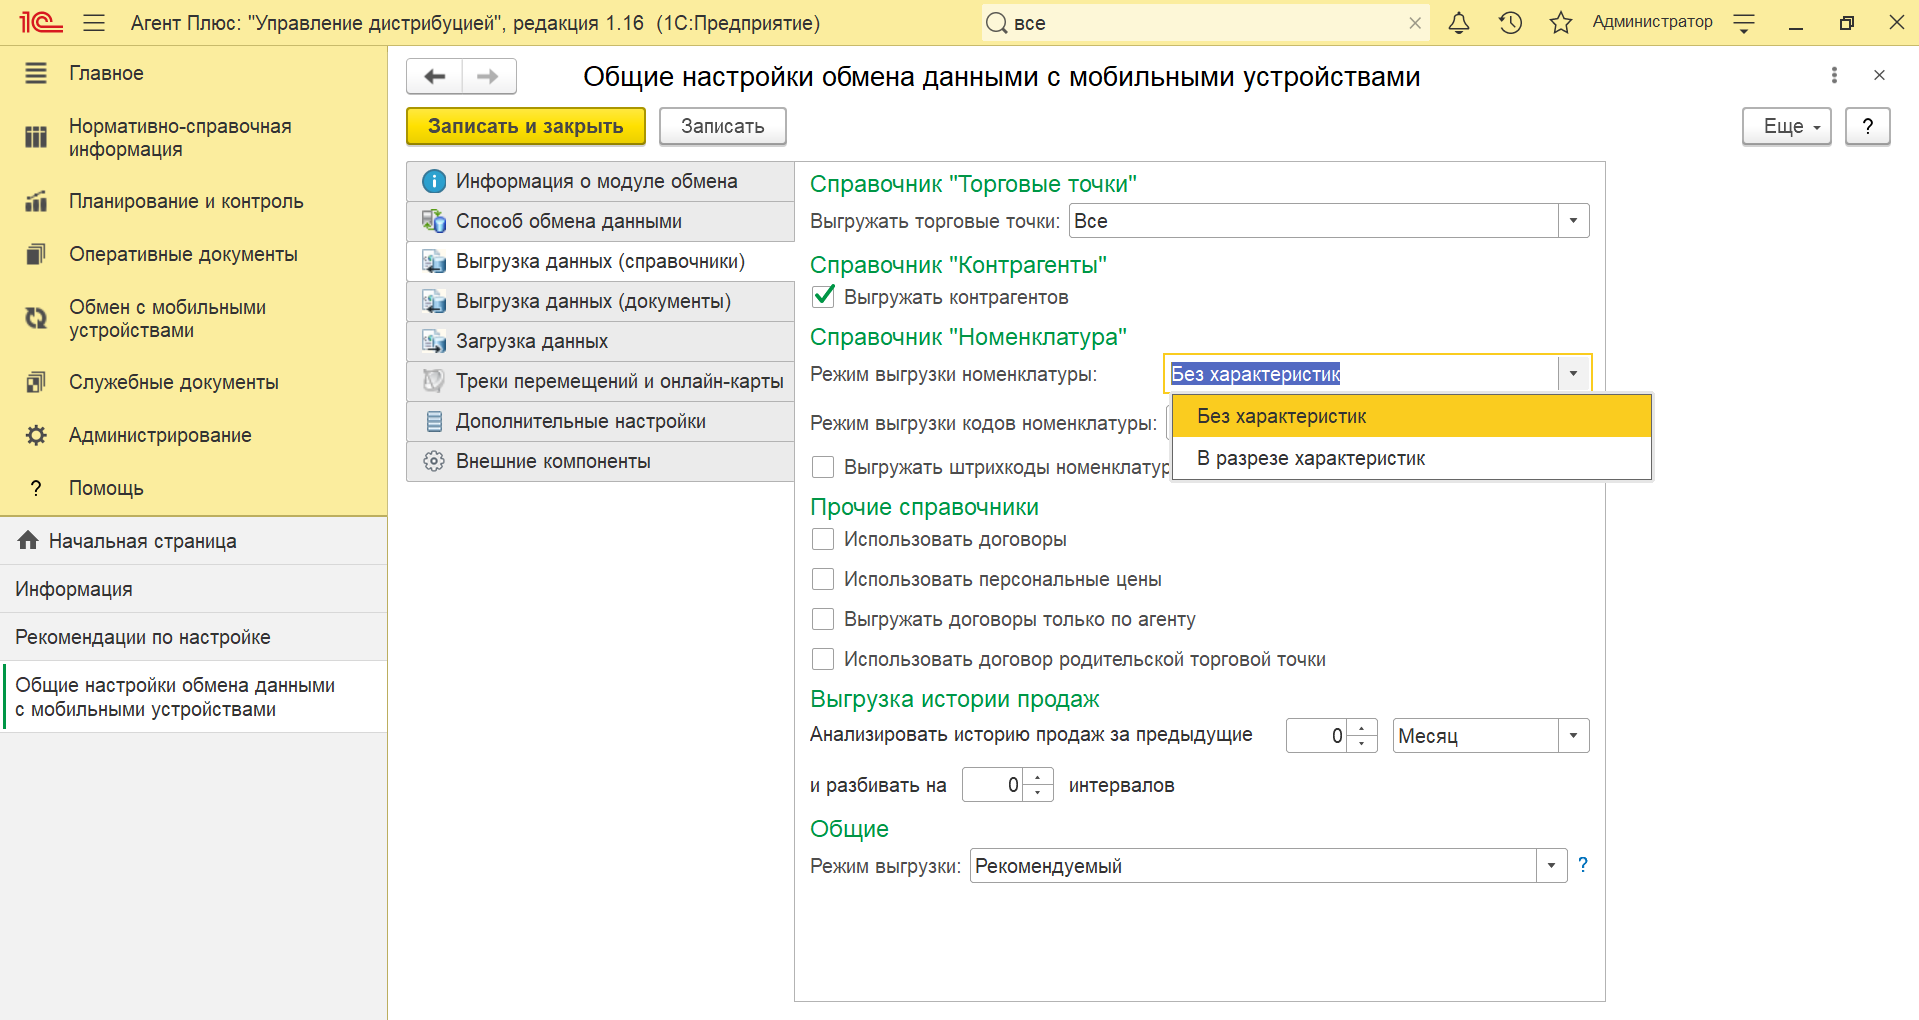Viewport: 1919px width, 1020px height.
Task: Enable Использовать персональные цены checkbox
Action: (823, 579)
